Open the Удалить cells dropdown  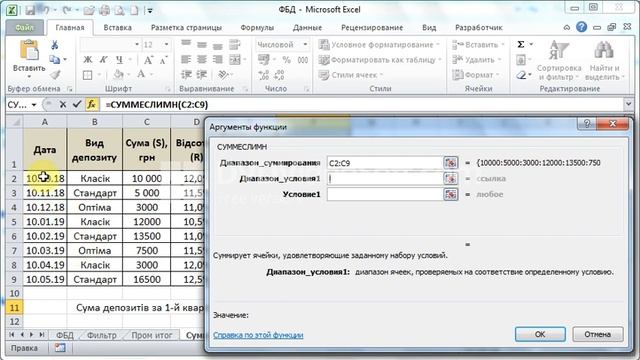click(x=477, y=60)
